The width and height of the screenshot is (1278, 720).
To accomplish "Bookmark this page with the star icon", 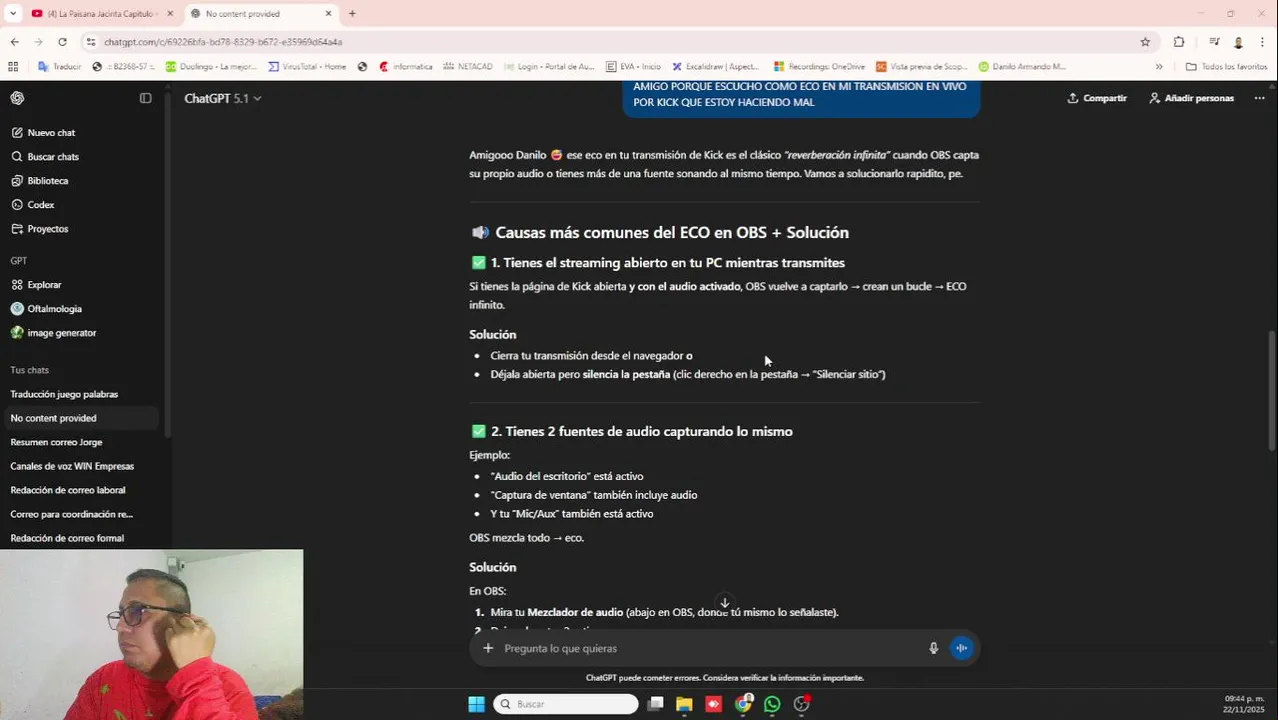I will point(1145,42).
